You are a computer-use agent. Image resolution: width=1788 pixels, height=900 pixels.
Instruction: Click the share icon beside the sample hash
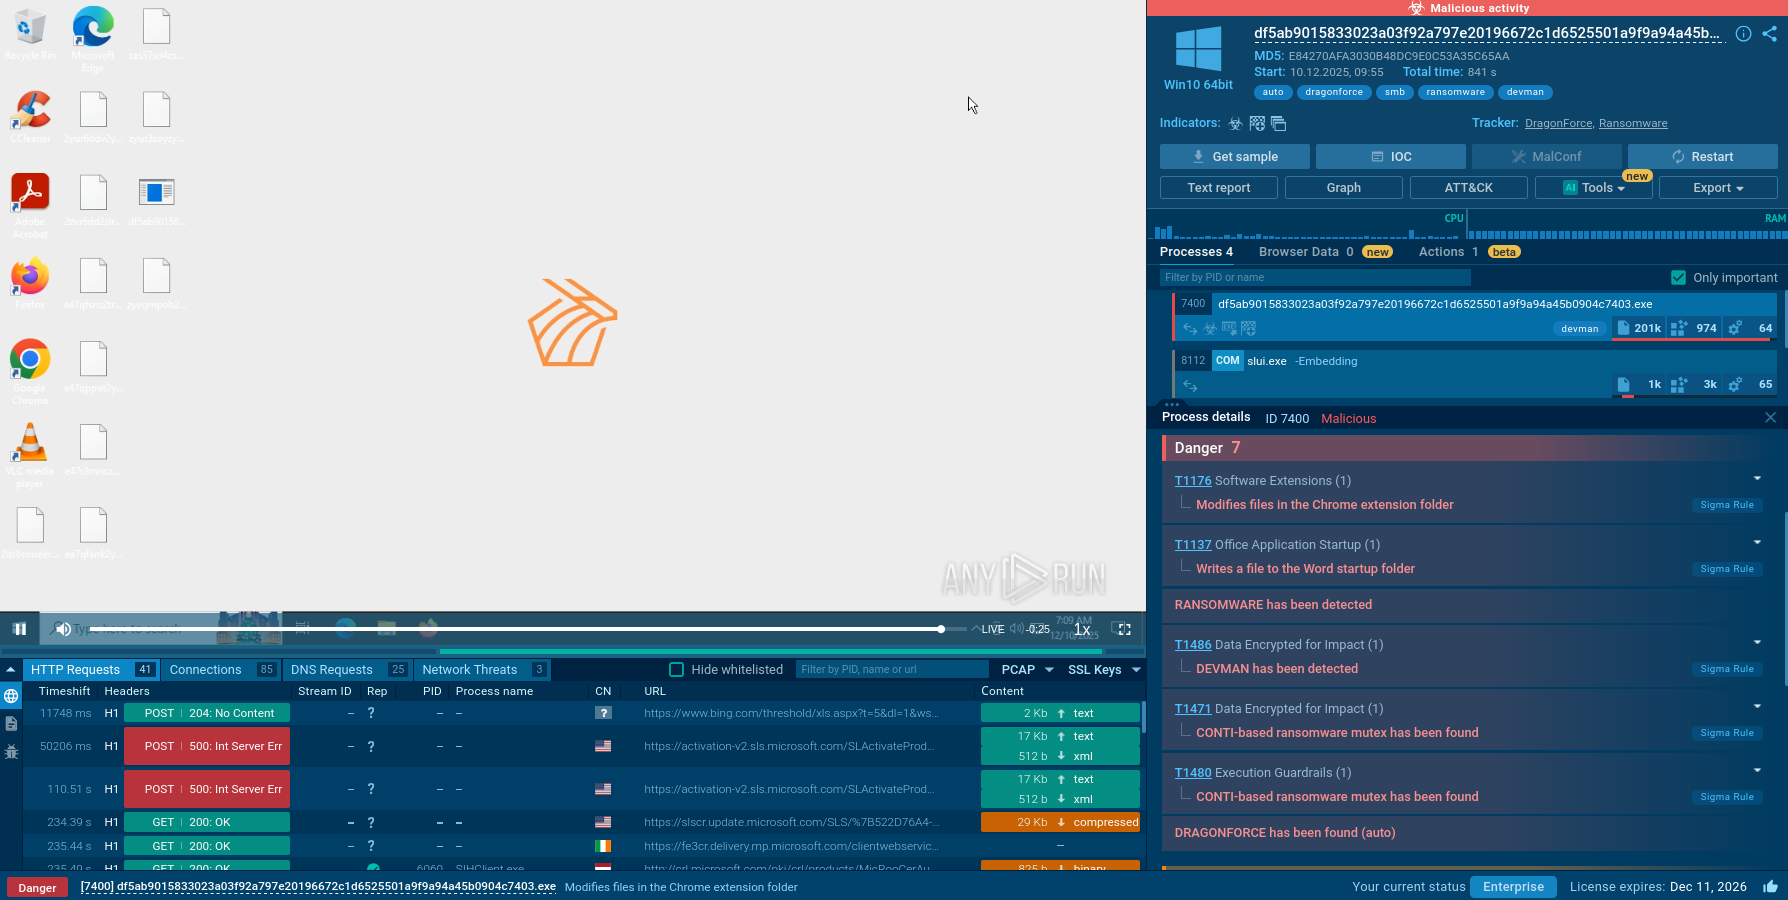pyautogui.click(x=1769, y=33)
